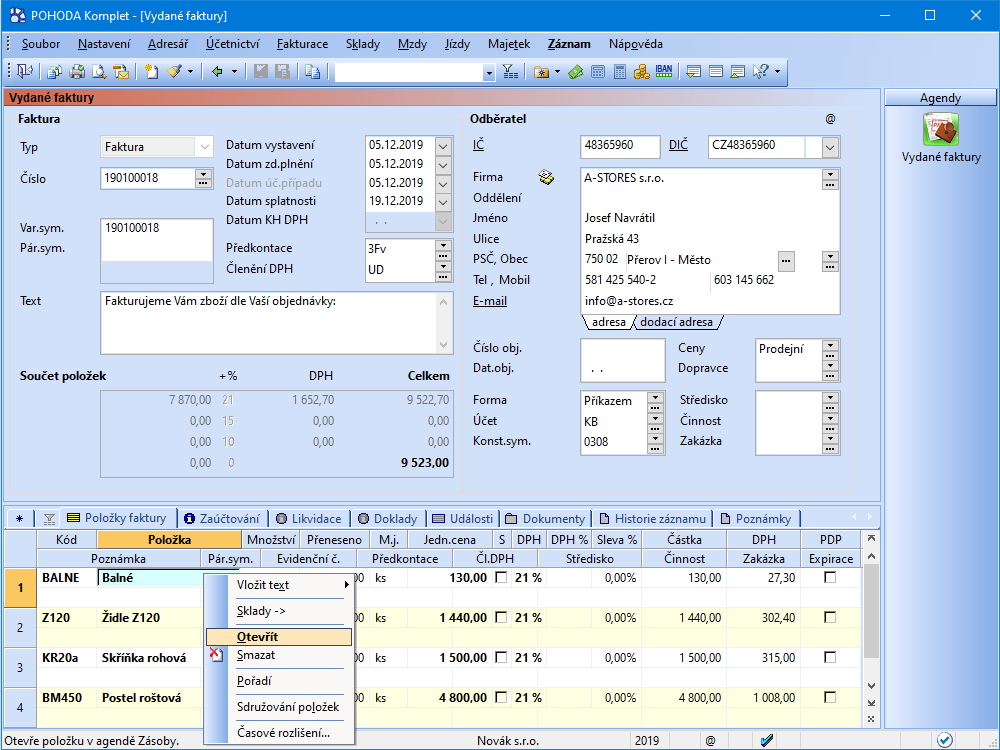Toggle the PDP checkbox in Balné row
This screenshot has width=1000, height=750.
coord(830,577)
